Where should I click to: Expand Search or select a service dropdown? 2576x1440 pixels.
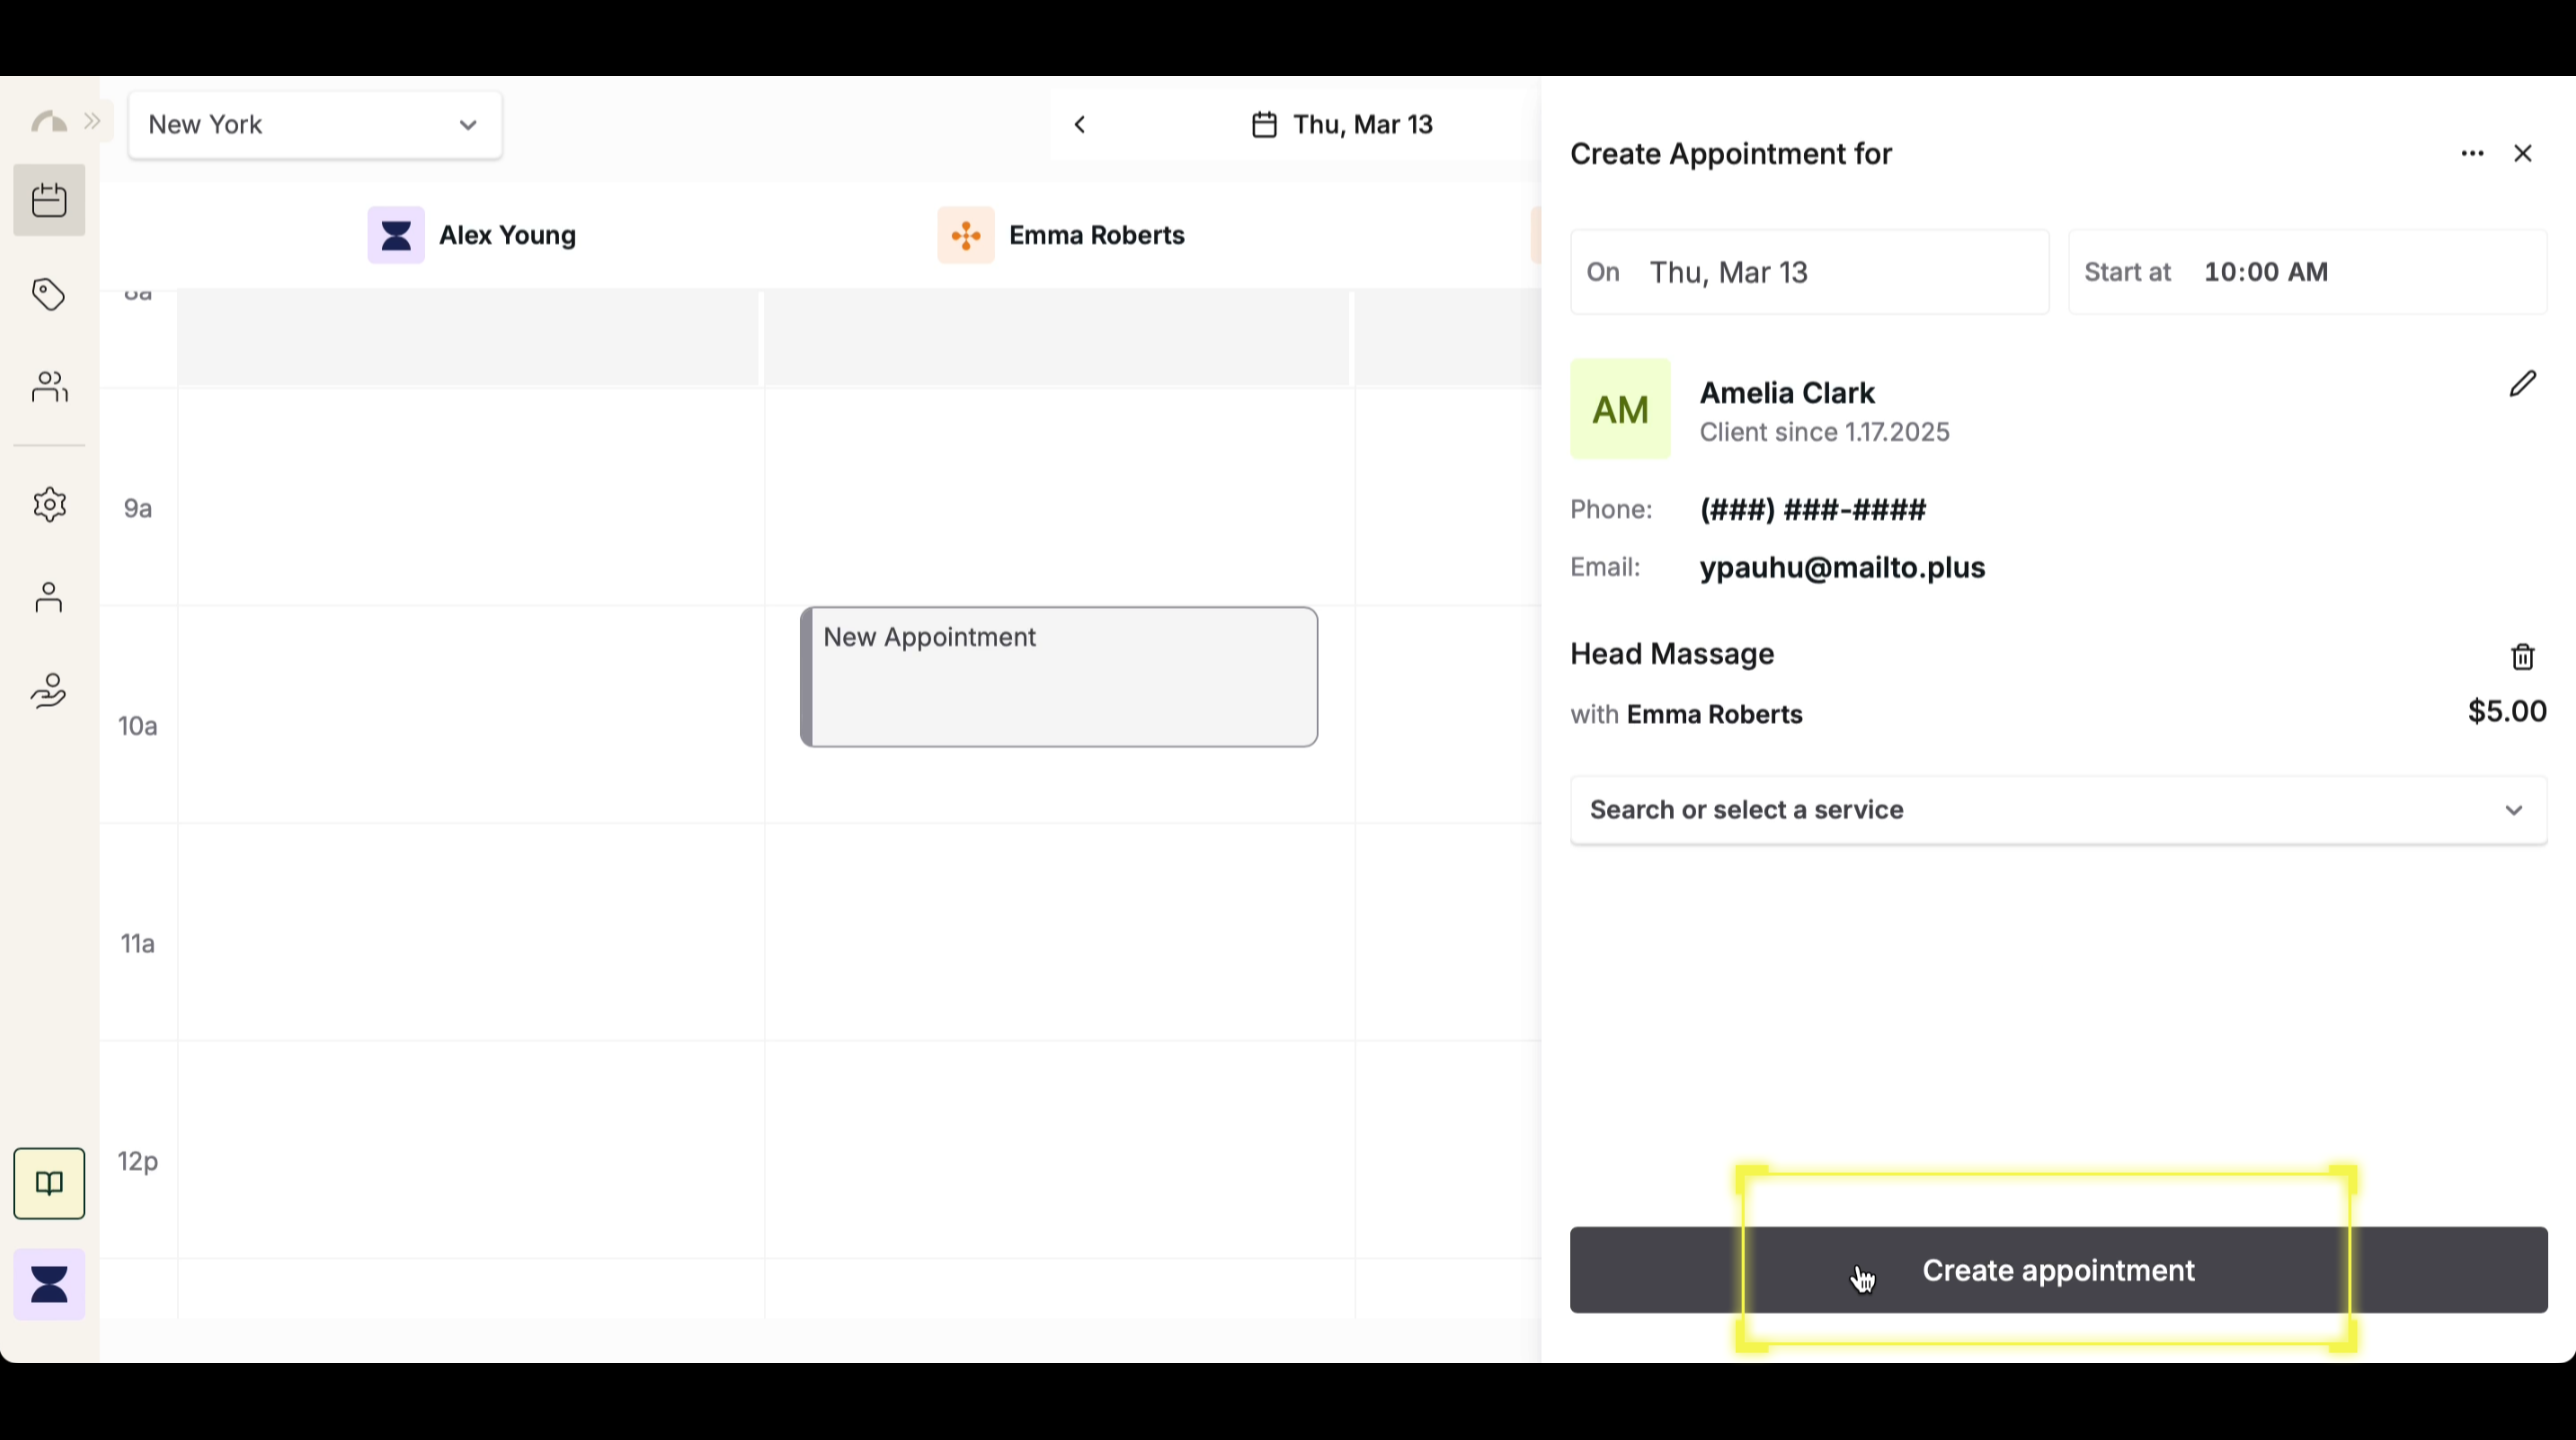click(2058, 810)
